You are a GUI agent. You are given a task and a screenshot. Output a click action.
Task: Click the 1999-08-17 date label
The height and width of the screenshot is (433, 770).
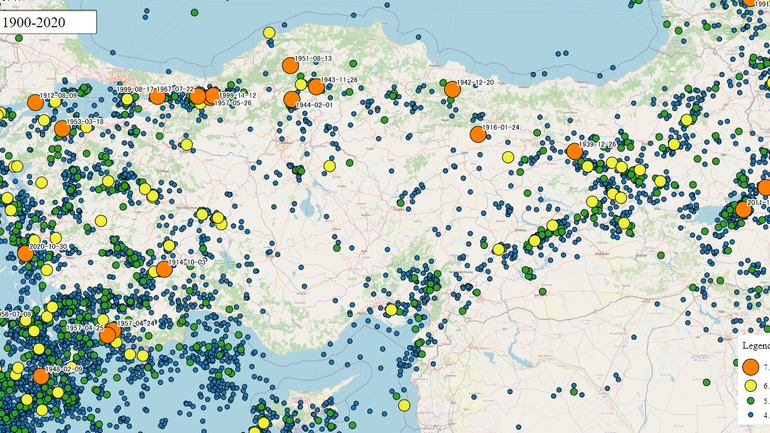(134, 89)
